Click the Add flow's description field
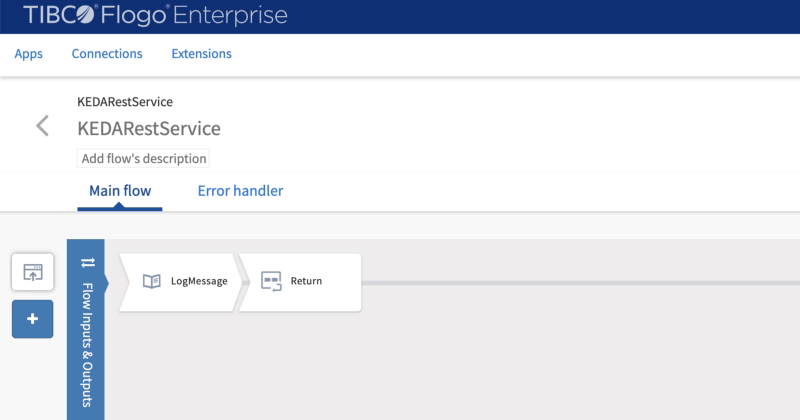800x420 pixels. [x=142, y=159]
